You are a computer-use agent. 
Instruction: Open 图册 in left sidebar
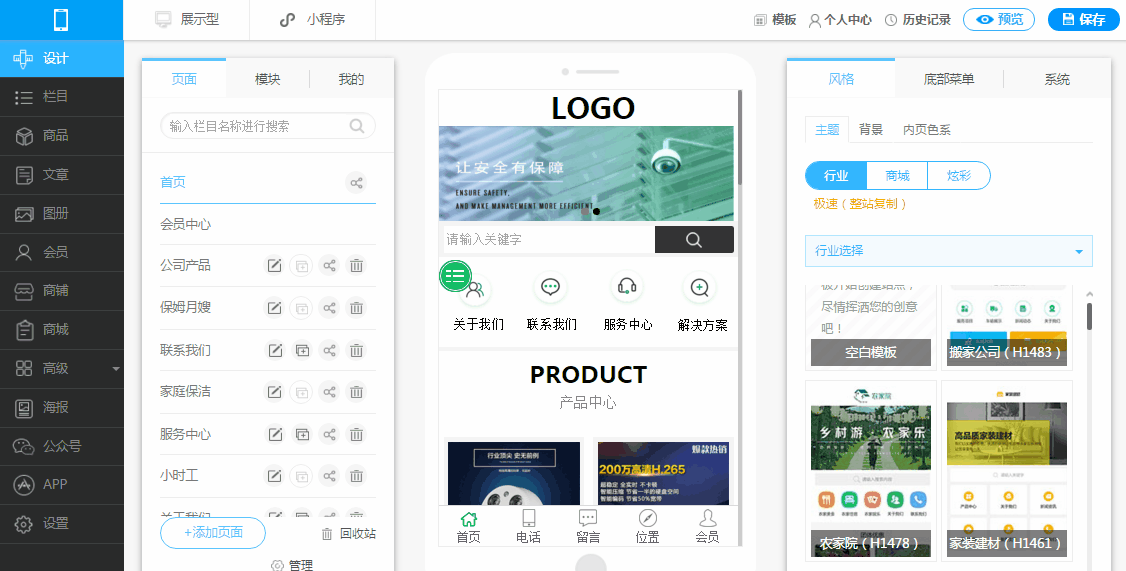62,213
